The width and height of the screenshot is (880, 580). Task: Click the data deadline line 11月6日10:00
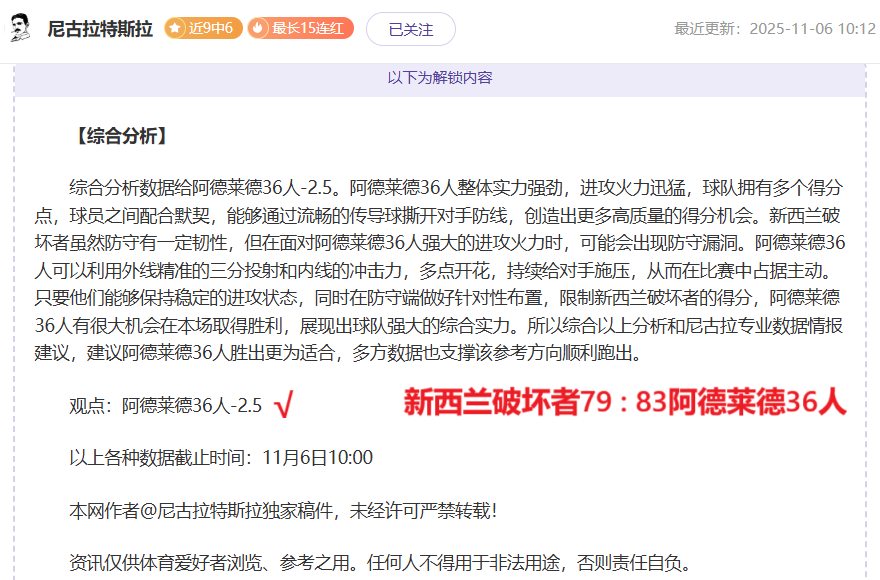click(220, 458)
